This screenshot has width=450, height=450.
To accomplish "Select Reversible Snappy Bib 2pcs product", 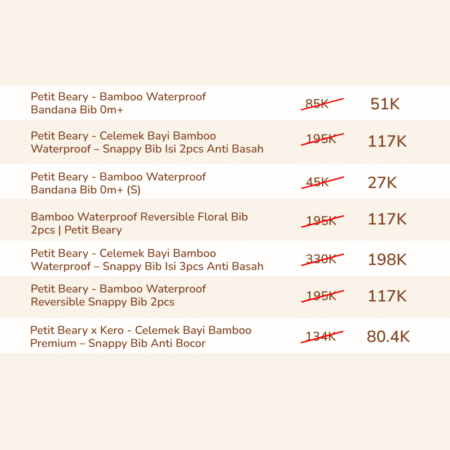I will click(118, 295).
